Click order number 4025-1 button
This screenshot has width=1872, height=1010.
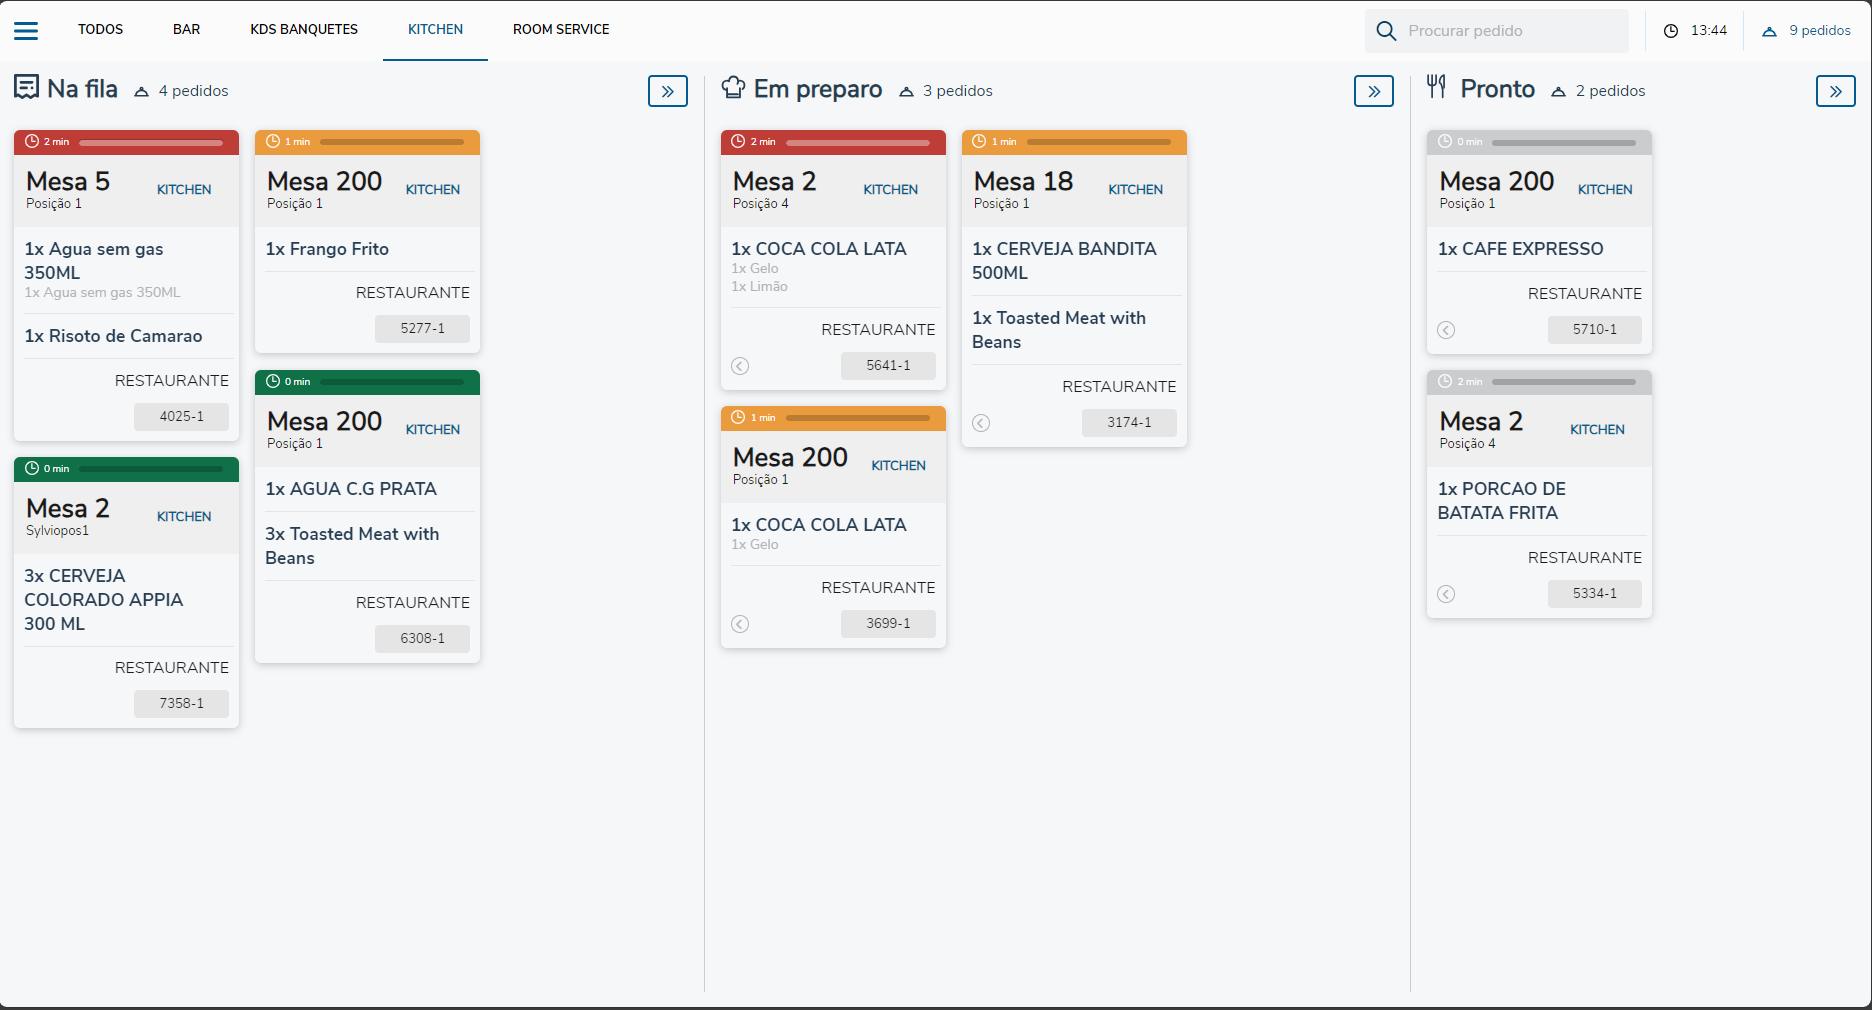(181, 417)
